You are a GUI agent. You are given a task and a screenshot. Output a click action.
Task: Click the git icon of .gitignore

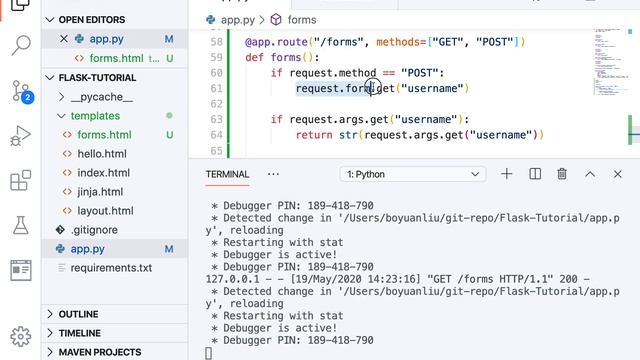(x=60, y=230)
